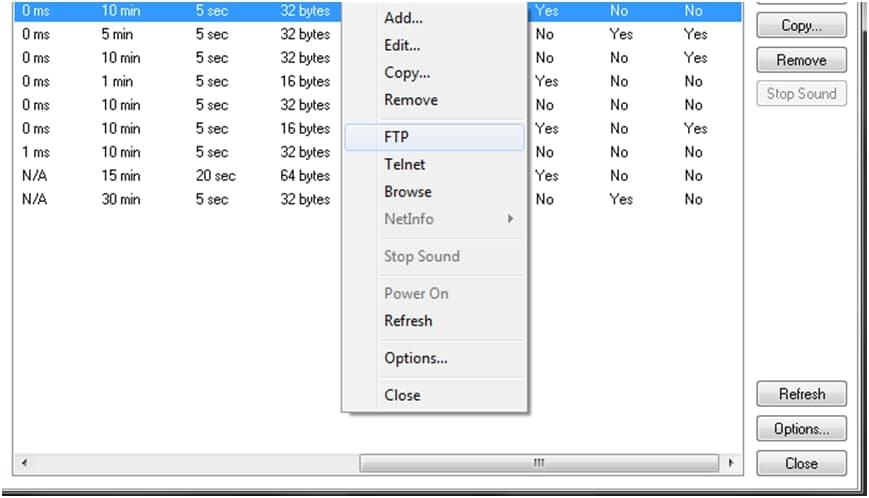Click the scrollbar left arrow
Screen dimensions: 869x498
click(23, 464)
